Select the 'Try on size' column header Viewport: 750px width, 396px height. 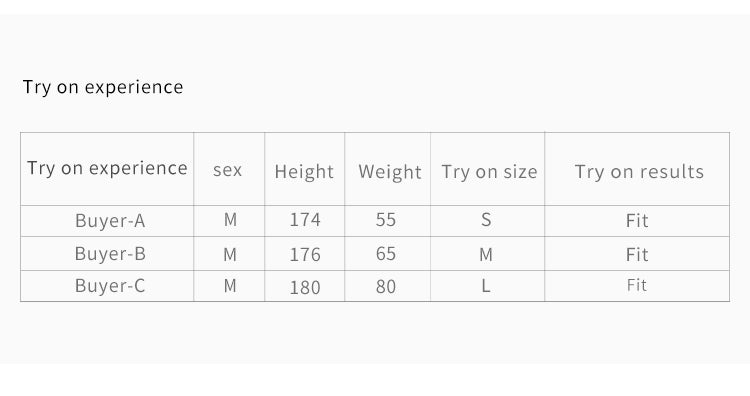pyautogui.click(x=489, y=172)
